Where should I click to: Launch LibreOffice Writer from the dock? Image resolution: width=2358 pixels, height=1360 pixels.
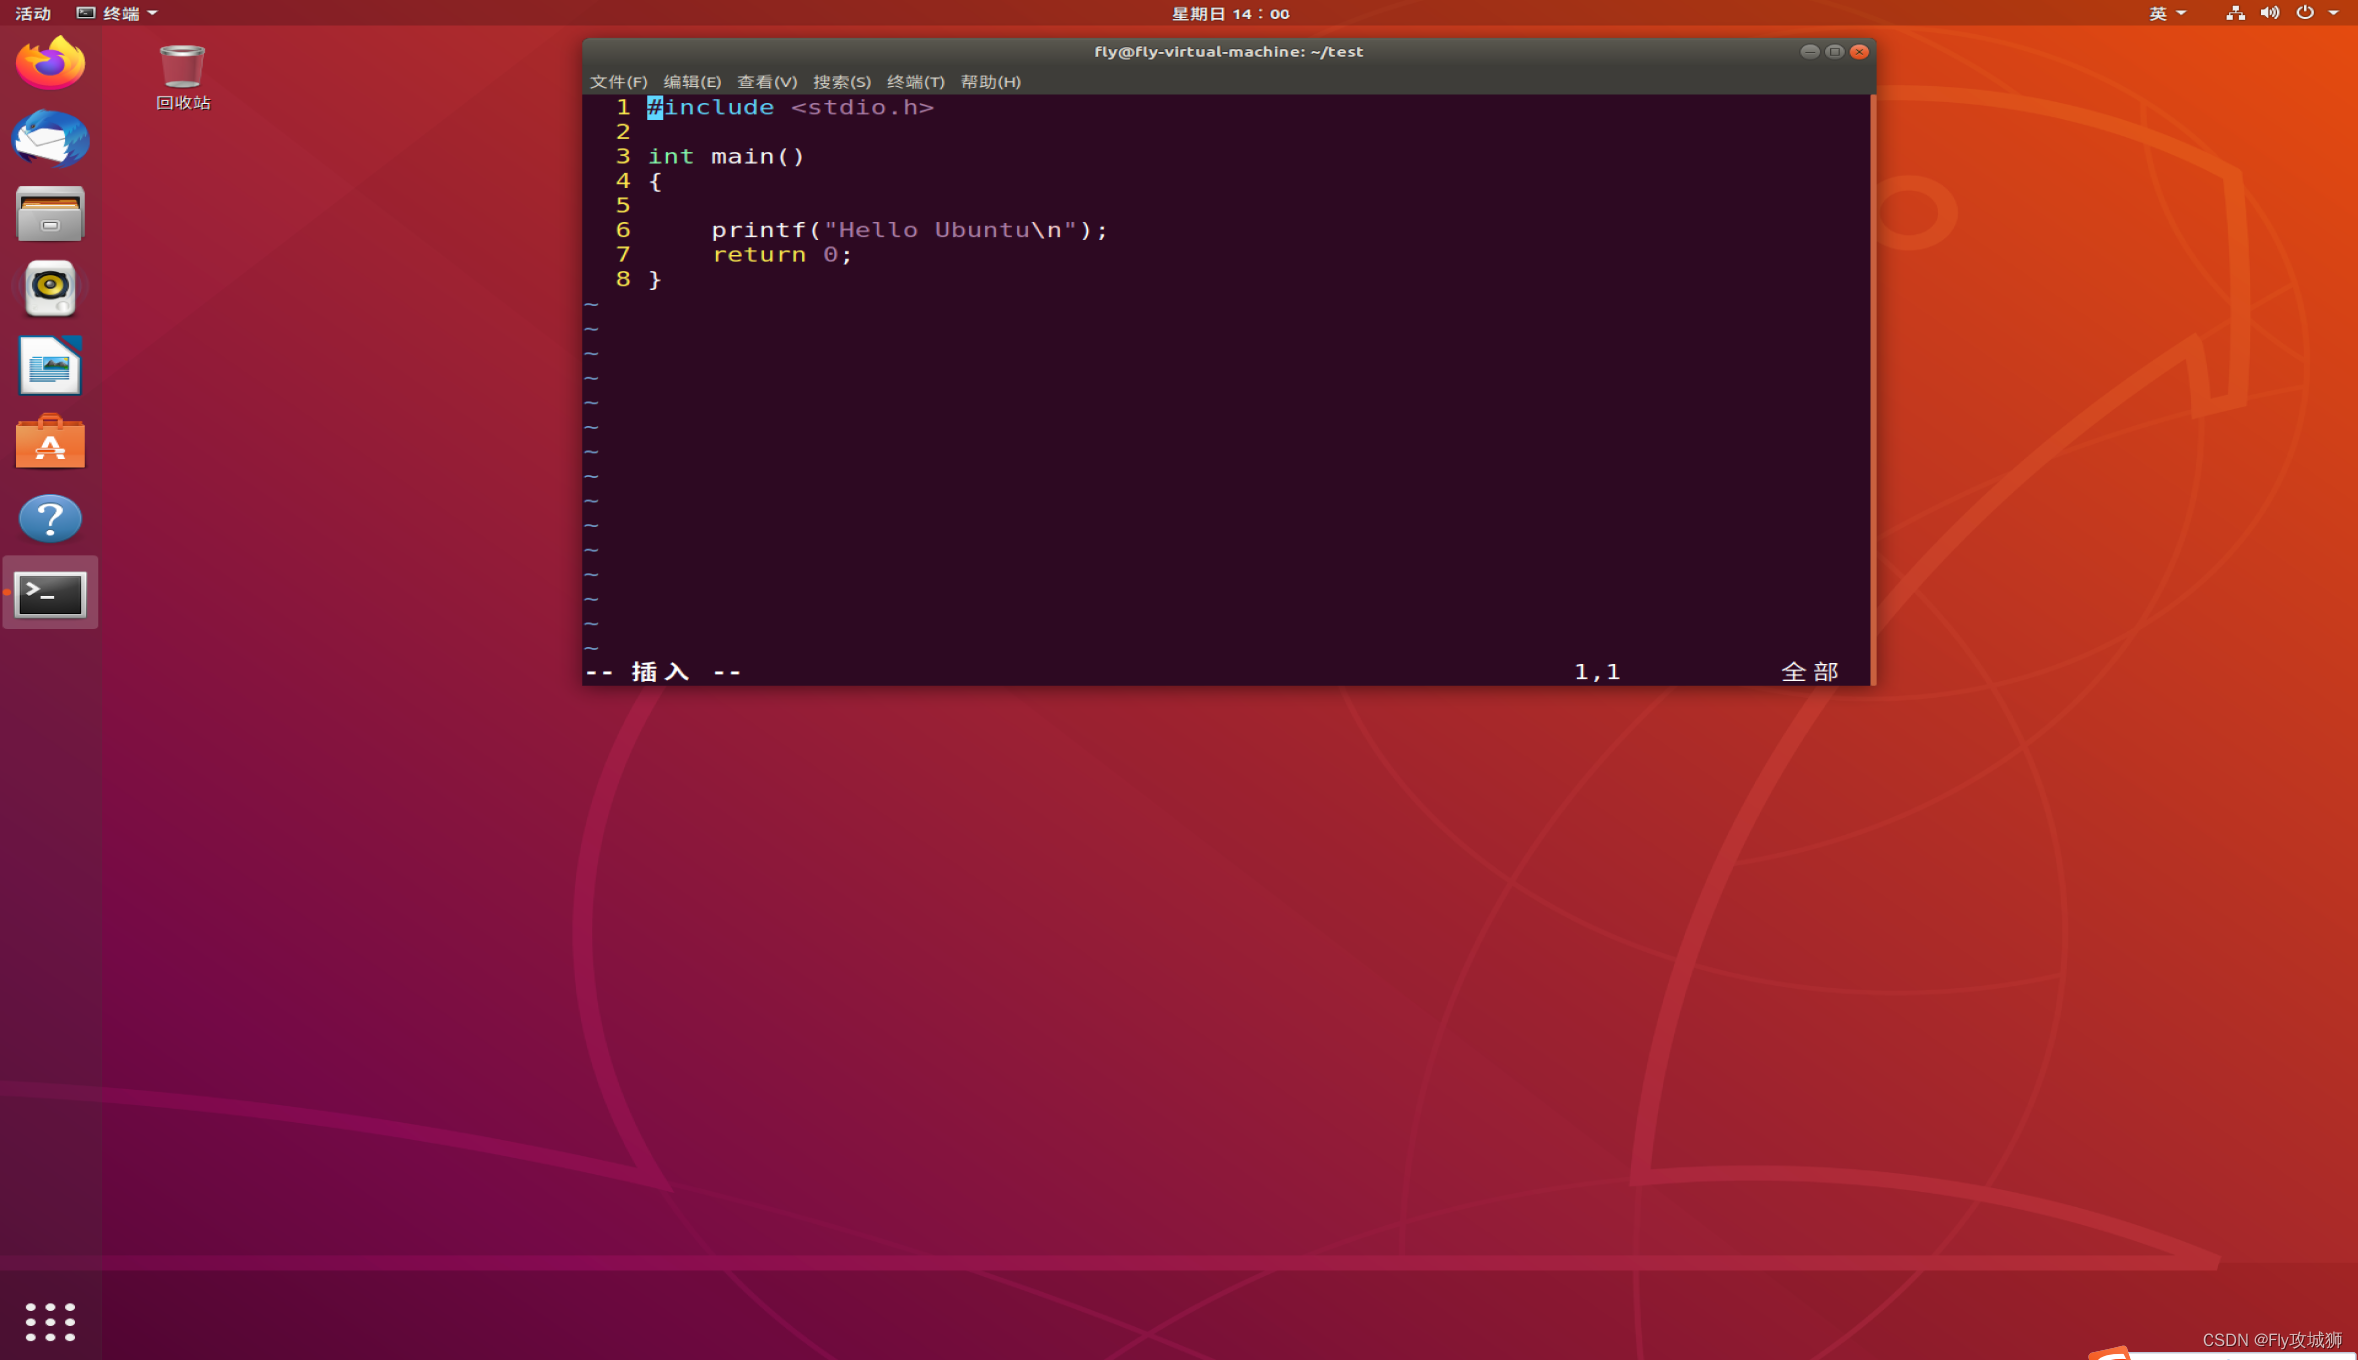[x=50, y=365]
